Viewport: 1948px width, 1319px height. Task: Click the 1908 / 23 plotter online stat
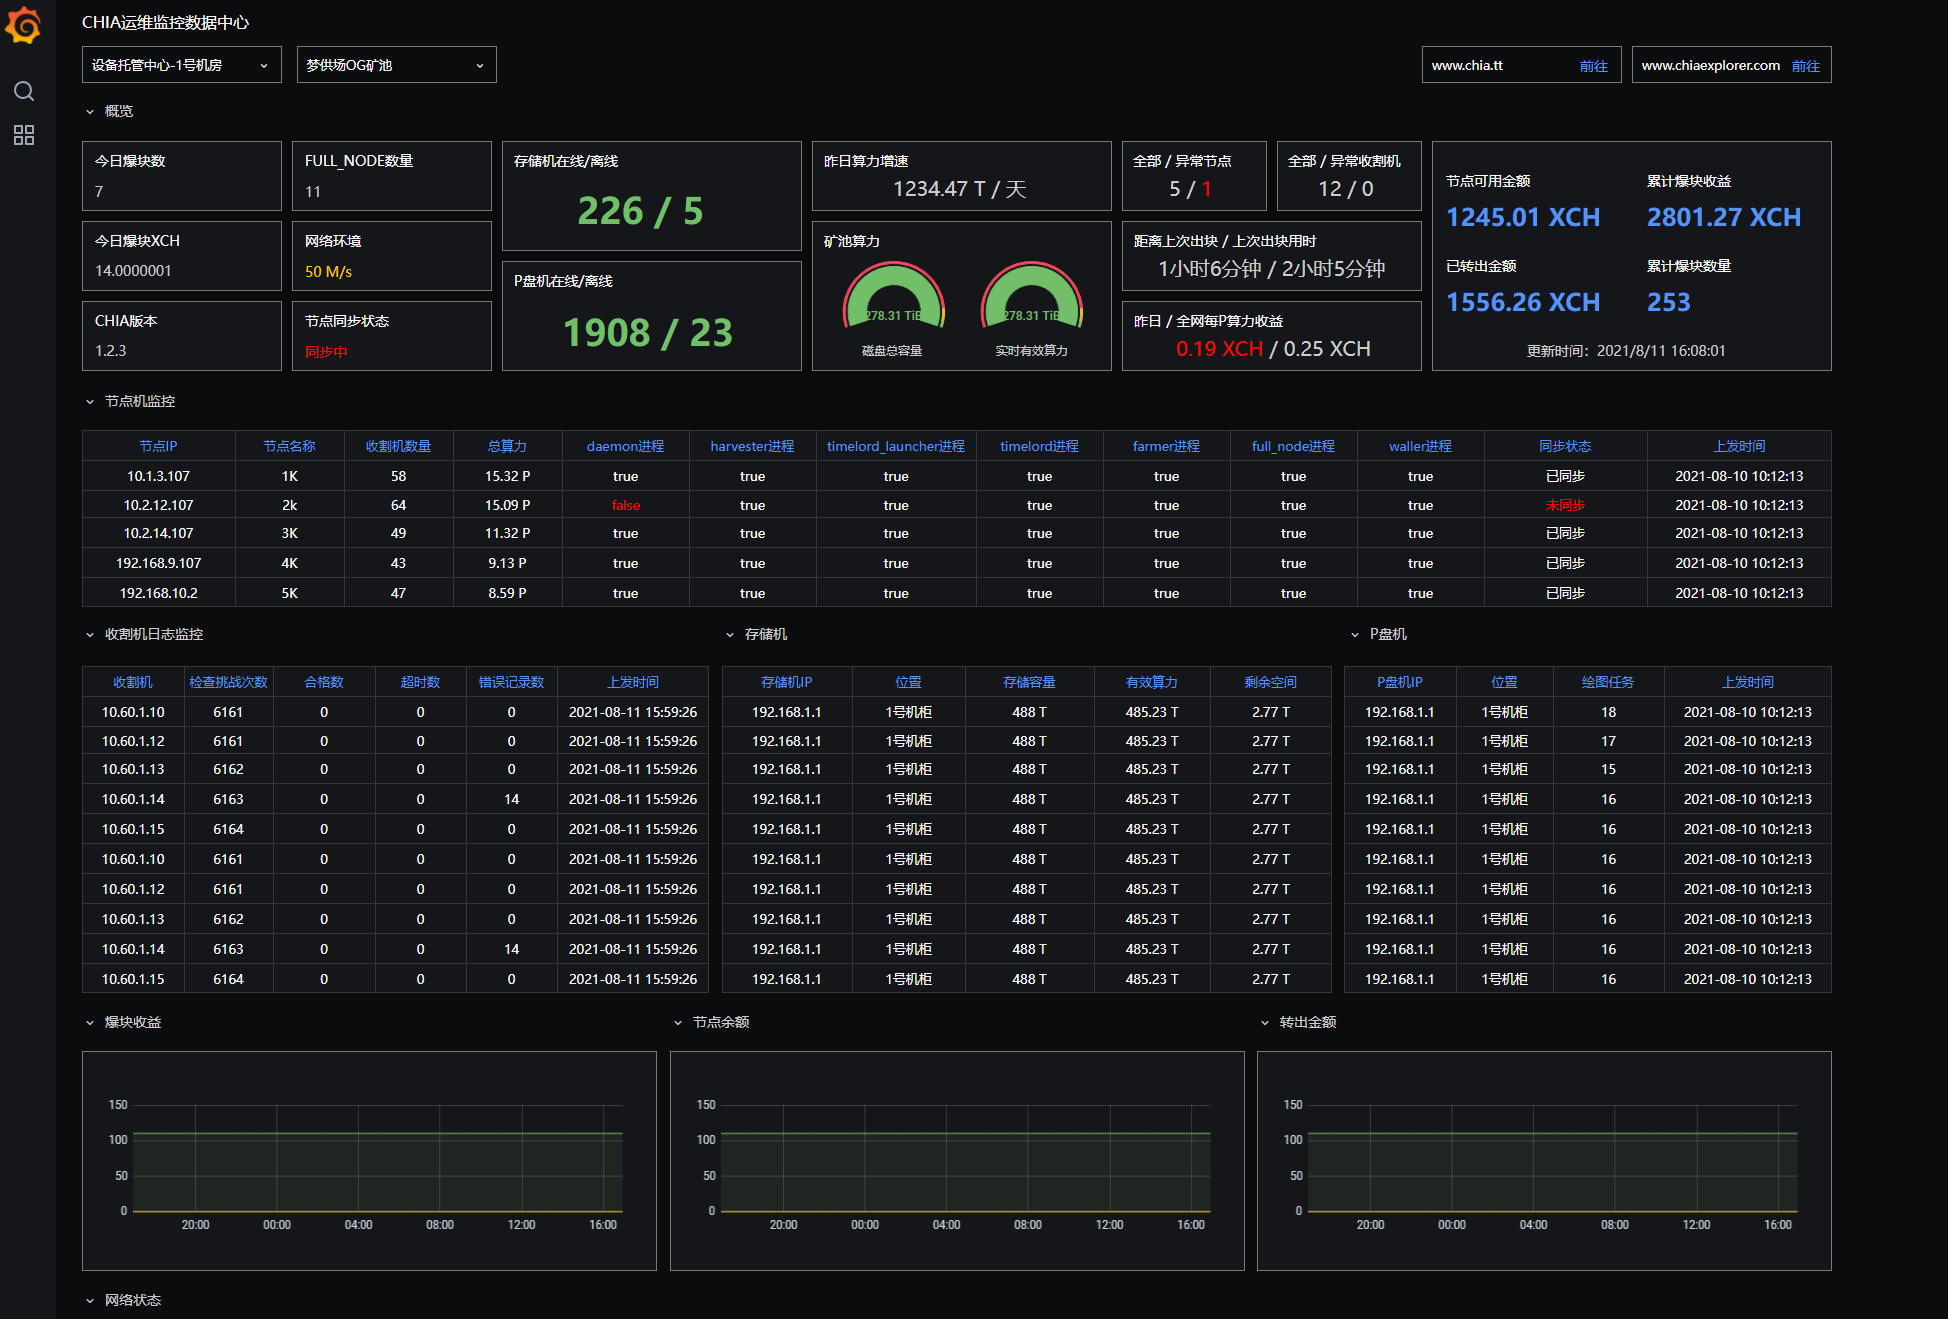pos(648,332)
